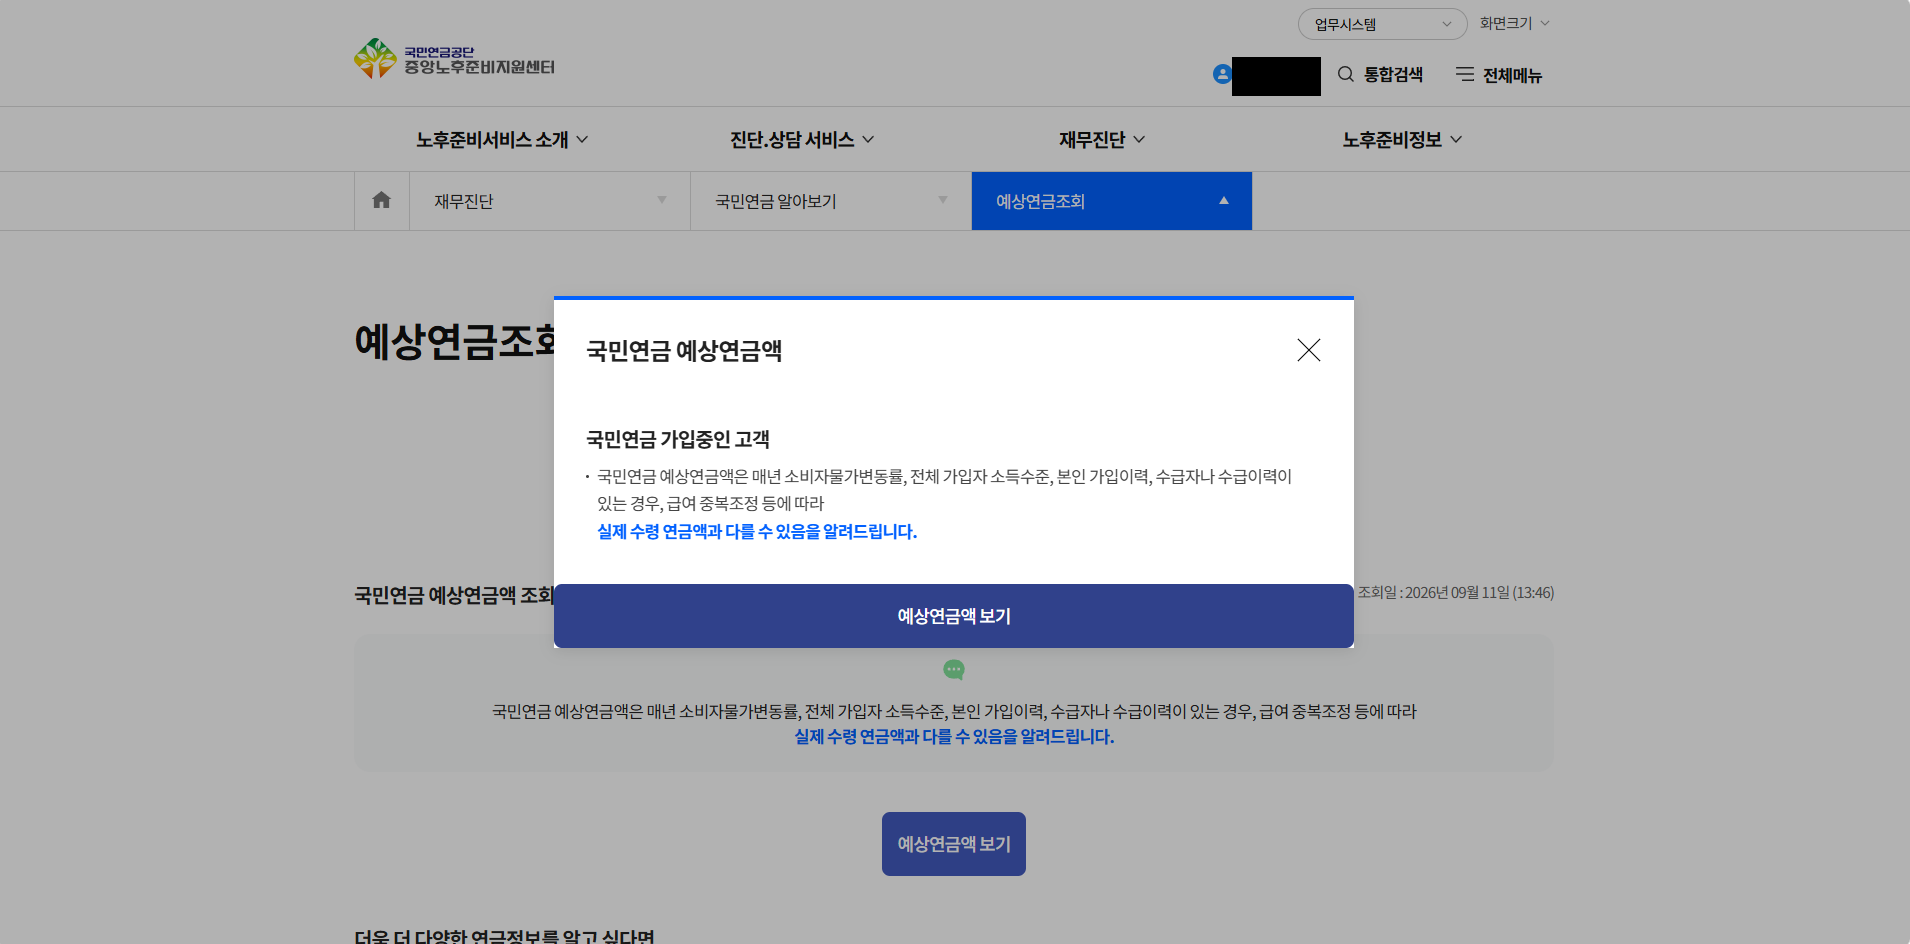This screenshot has width=1910, height=944.
Task: Open the home icon in breadcrumb
Action: [x=381, y=200]
